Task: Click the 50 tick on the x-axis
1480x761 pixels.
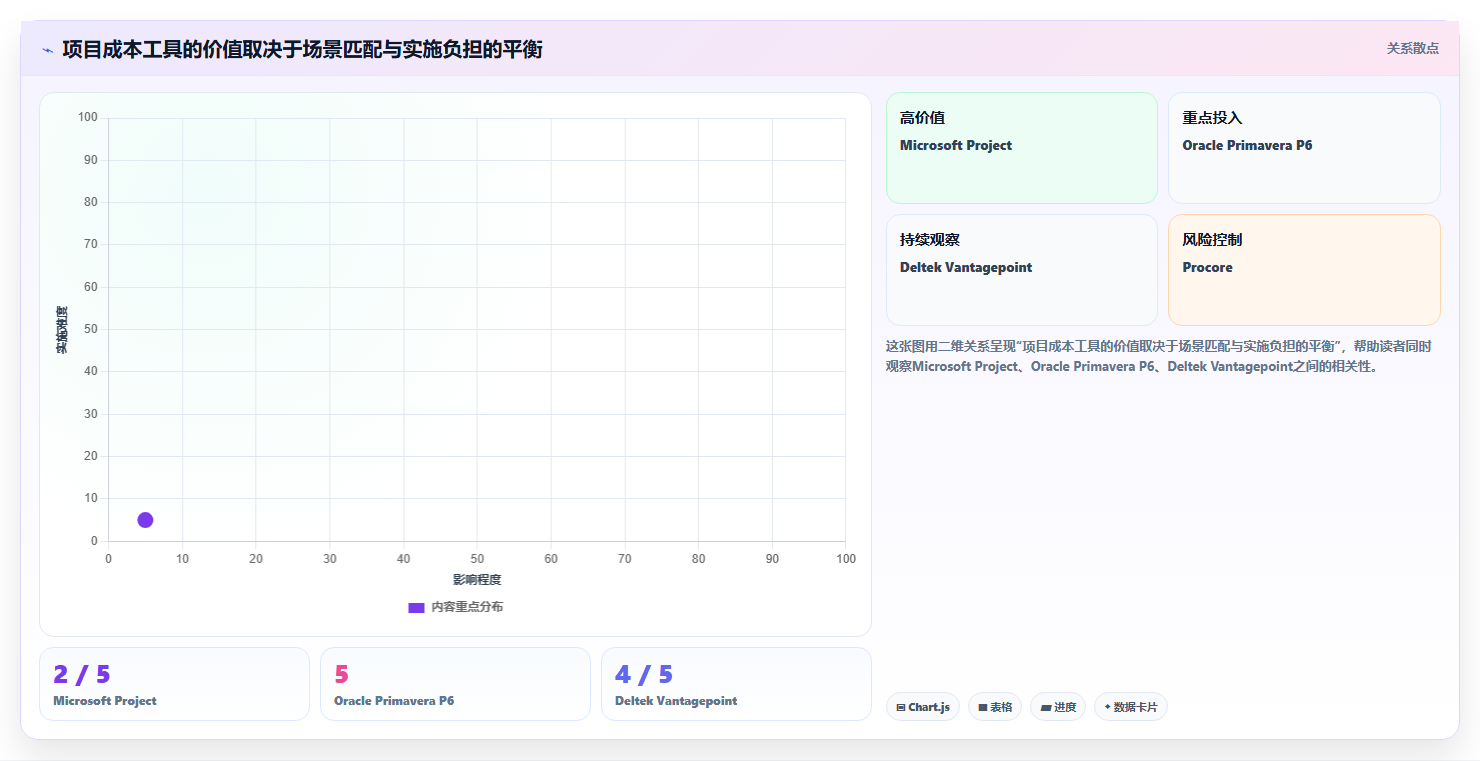Action: pos(477,559)
